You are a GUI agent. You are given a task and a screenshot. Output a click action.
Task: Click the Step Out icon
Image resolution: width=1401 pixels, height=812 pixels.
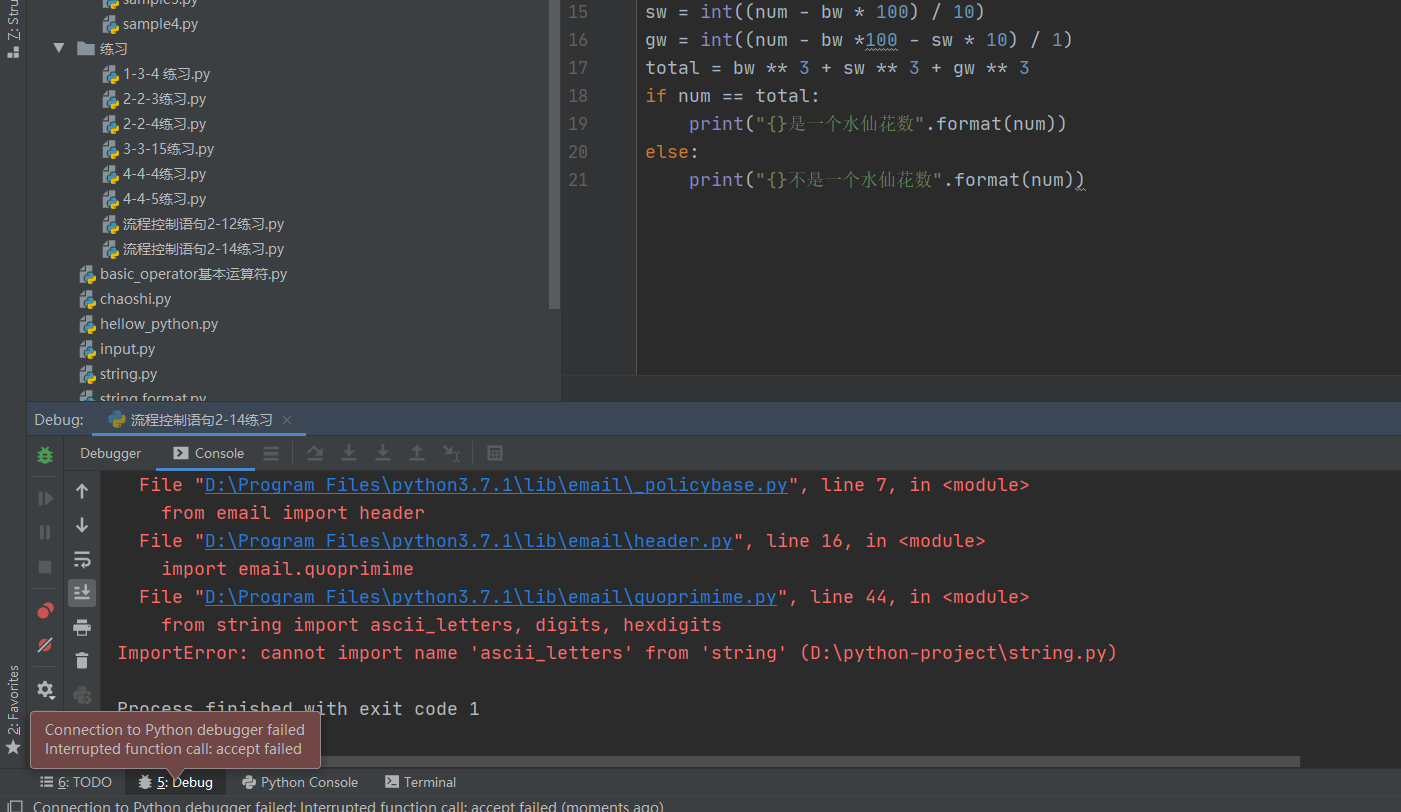[417, 453]
